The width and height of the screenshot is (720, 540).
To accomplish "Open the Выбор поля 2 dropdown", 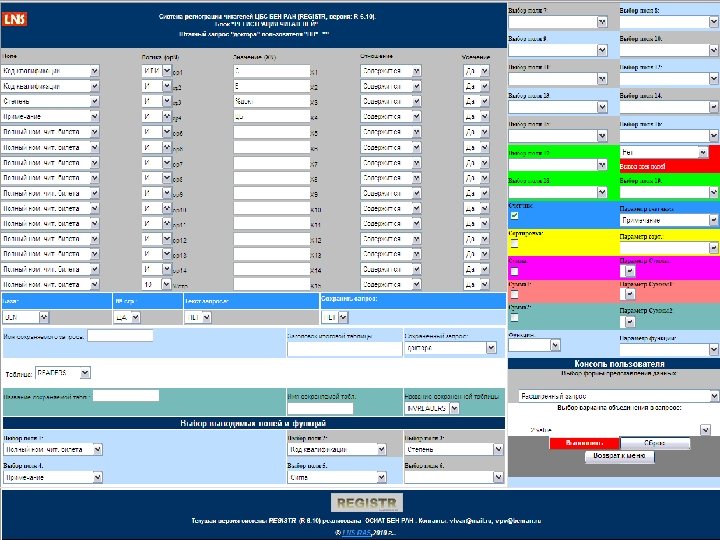I will [337, 449].
